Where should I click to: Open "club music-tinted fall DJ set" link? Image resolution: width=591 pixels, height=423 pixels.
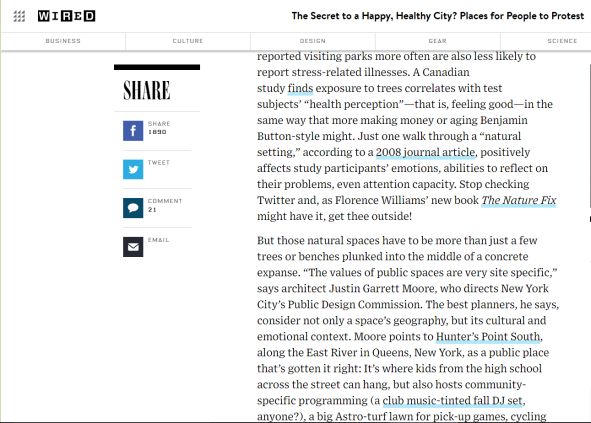tap(453, 401)
